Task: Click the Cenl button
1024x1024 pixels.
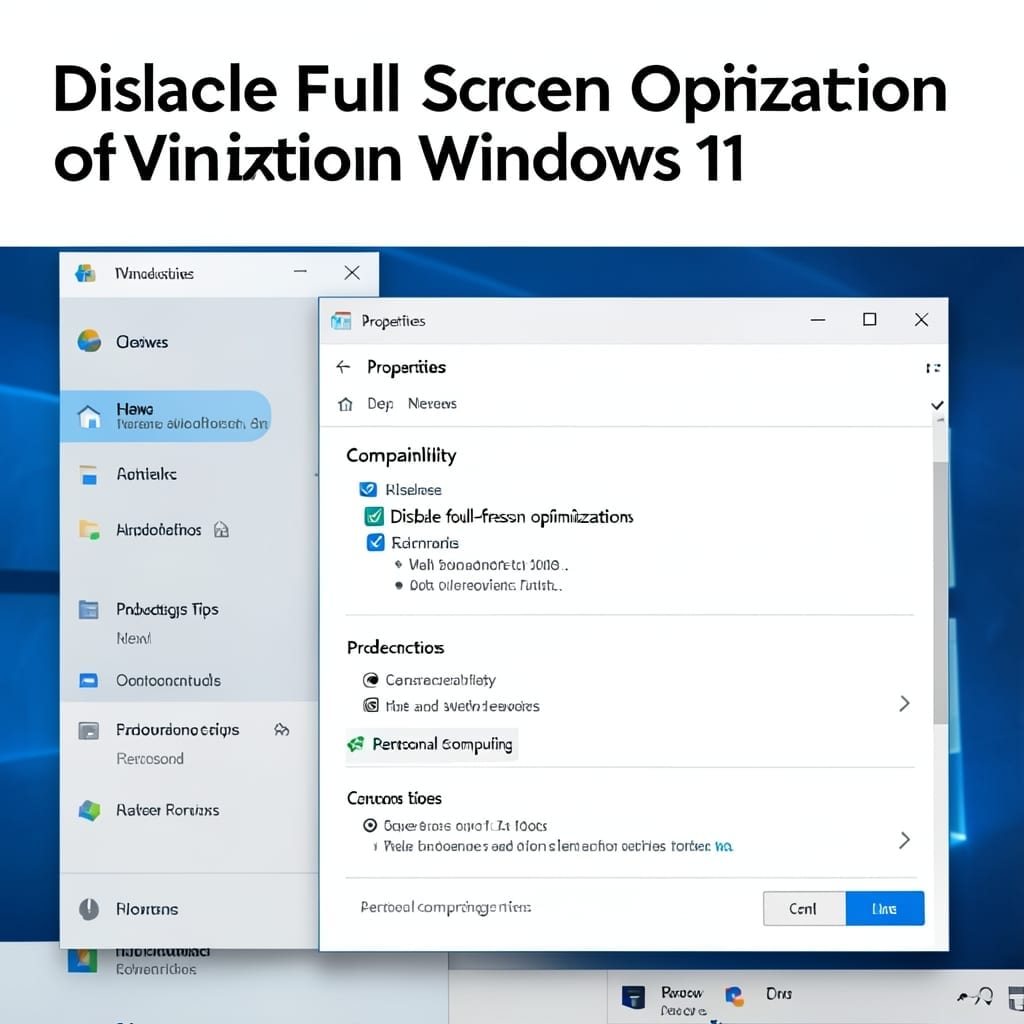Action: tap(804, 908)
